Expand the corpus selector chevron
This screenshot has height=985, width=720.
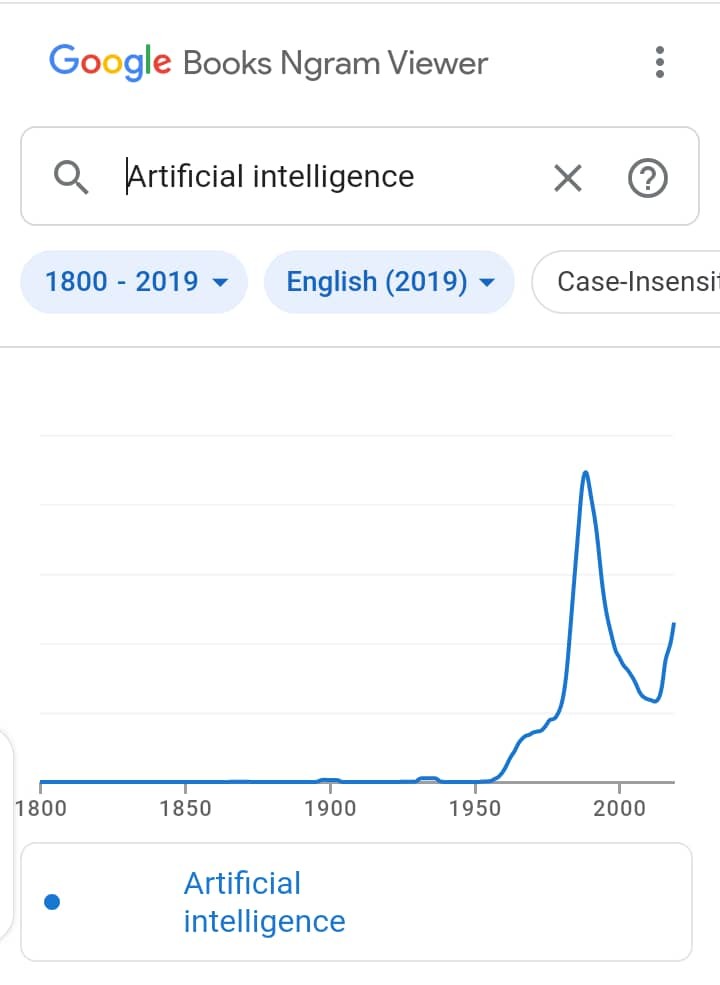486,282
